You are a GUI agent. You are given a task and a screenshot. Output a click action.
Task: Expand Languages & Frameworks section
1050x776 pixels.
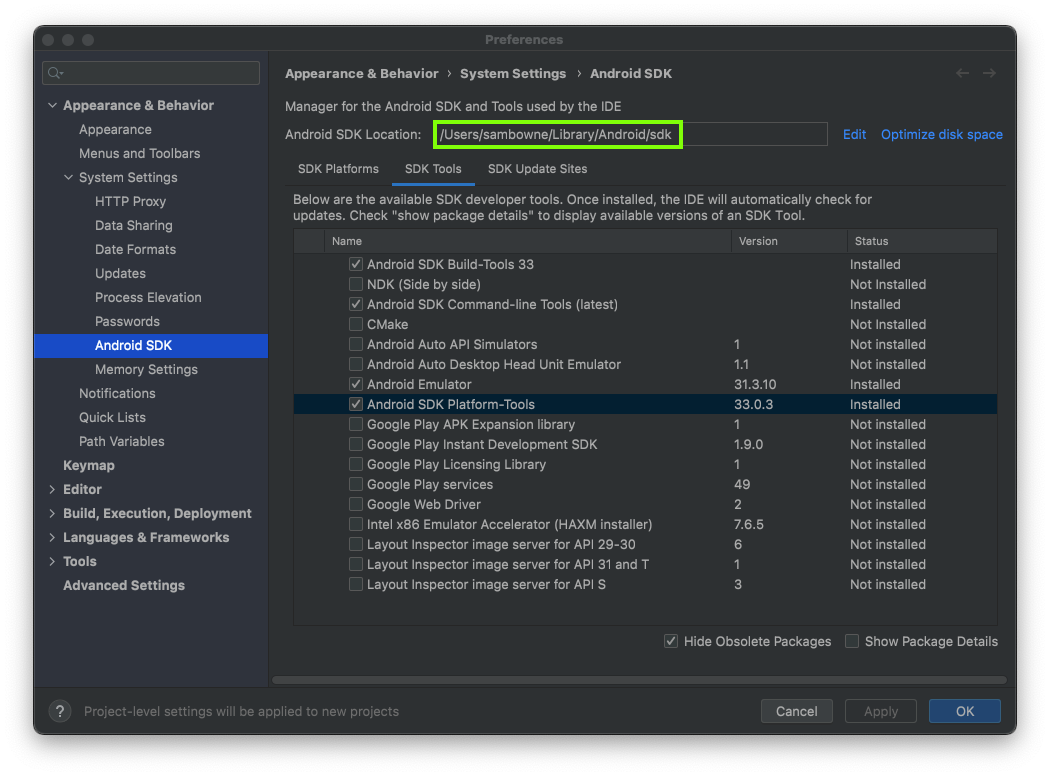pyautogui.click(x=52, y=537)
